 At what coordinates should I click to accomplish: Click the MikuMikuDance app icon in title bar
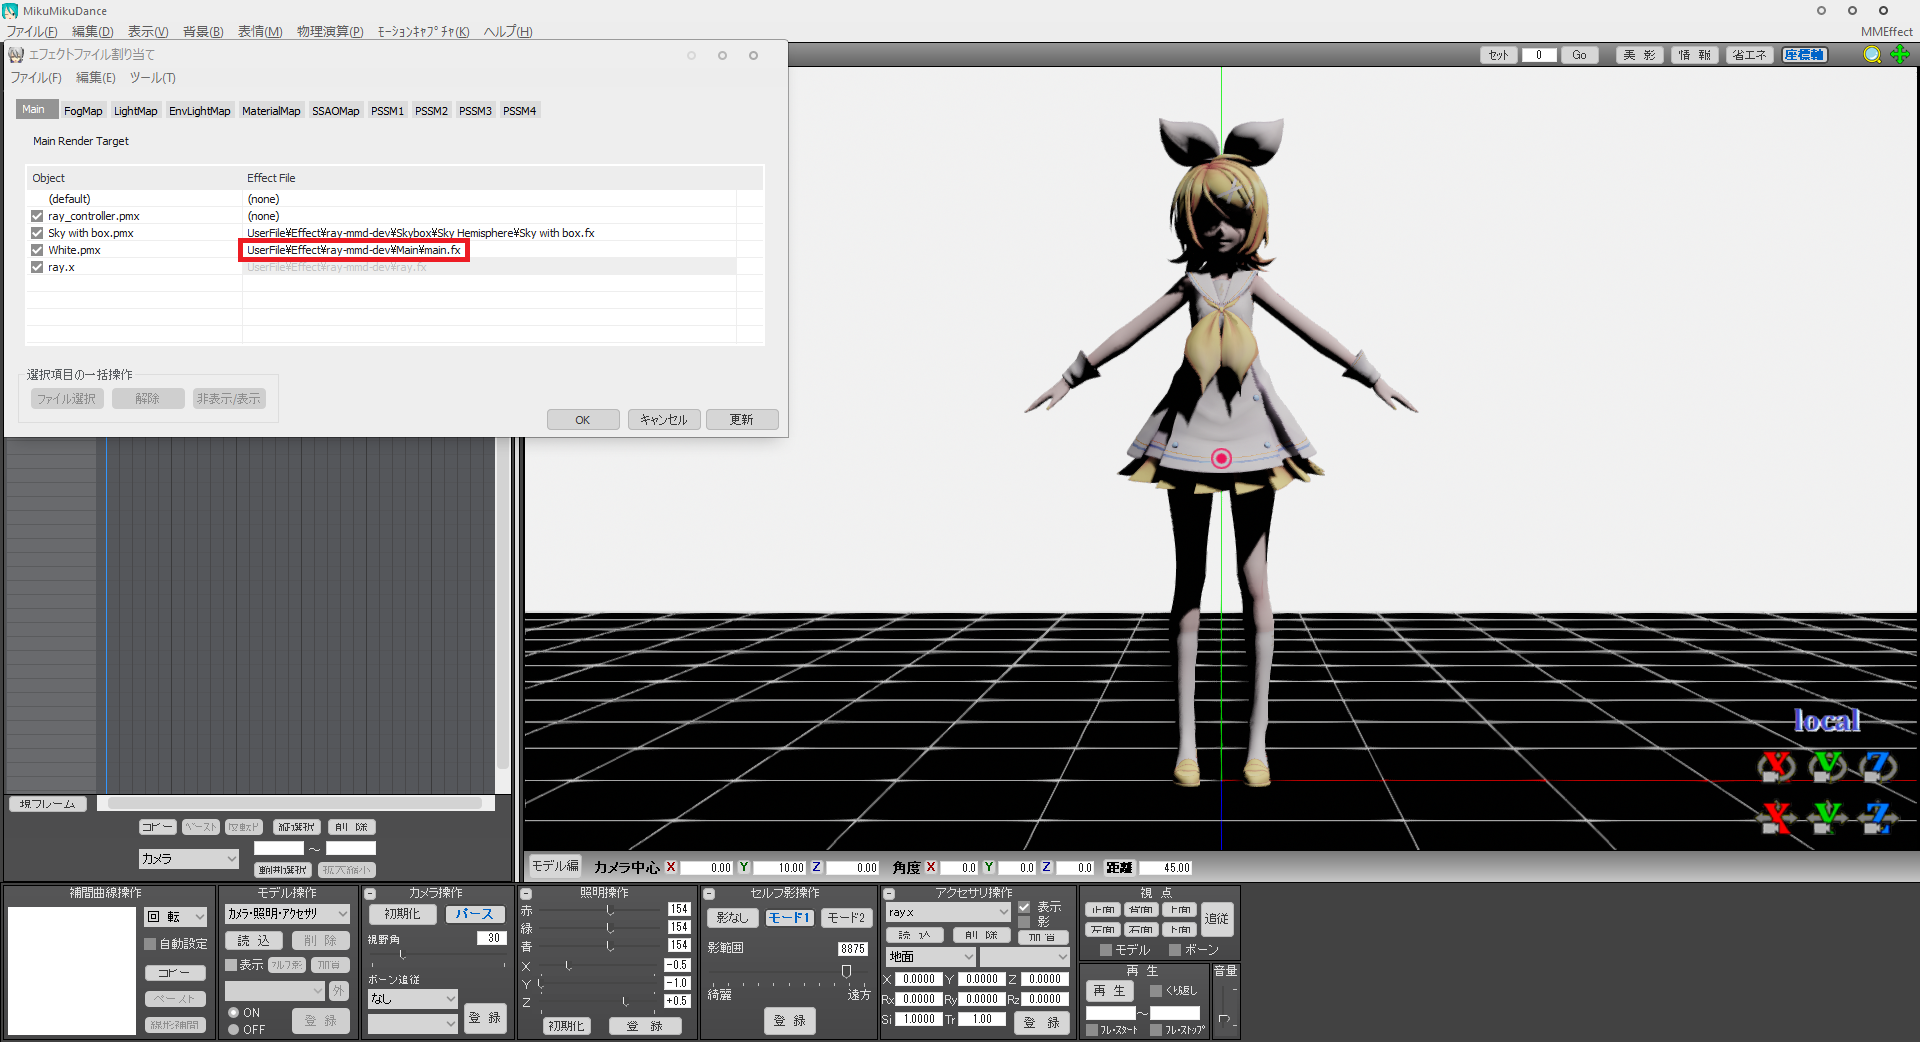point(10,11)
